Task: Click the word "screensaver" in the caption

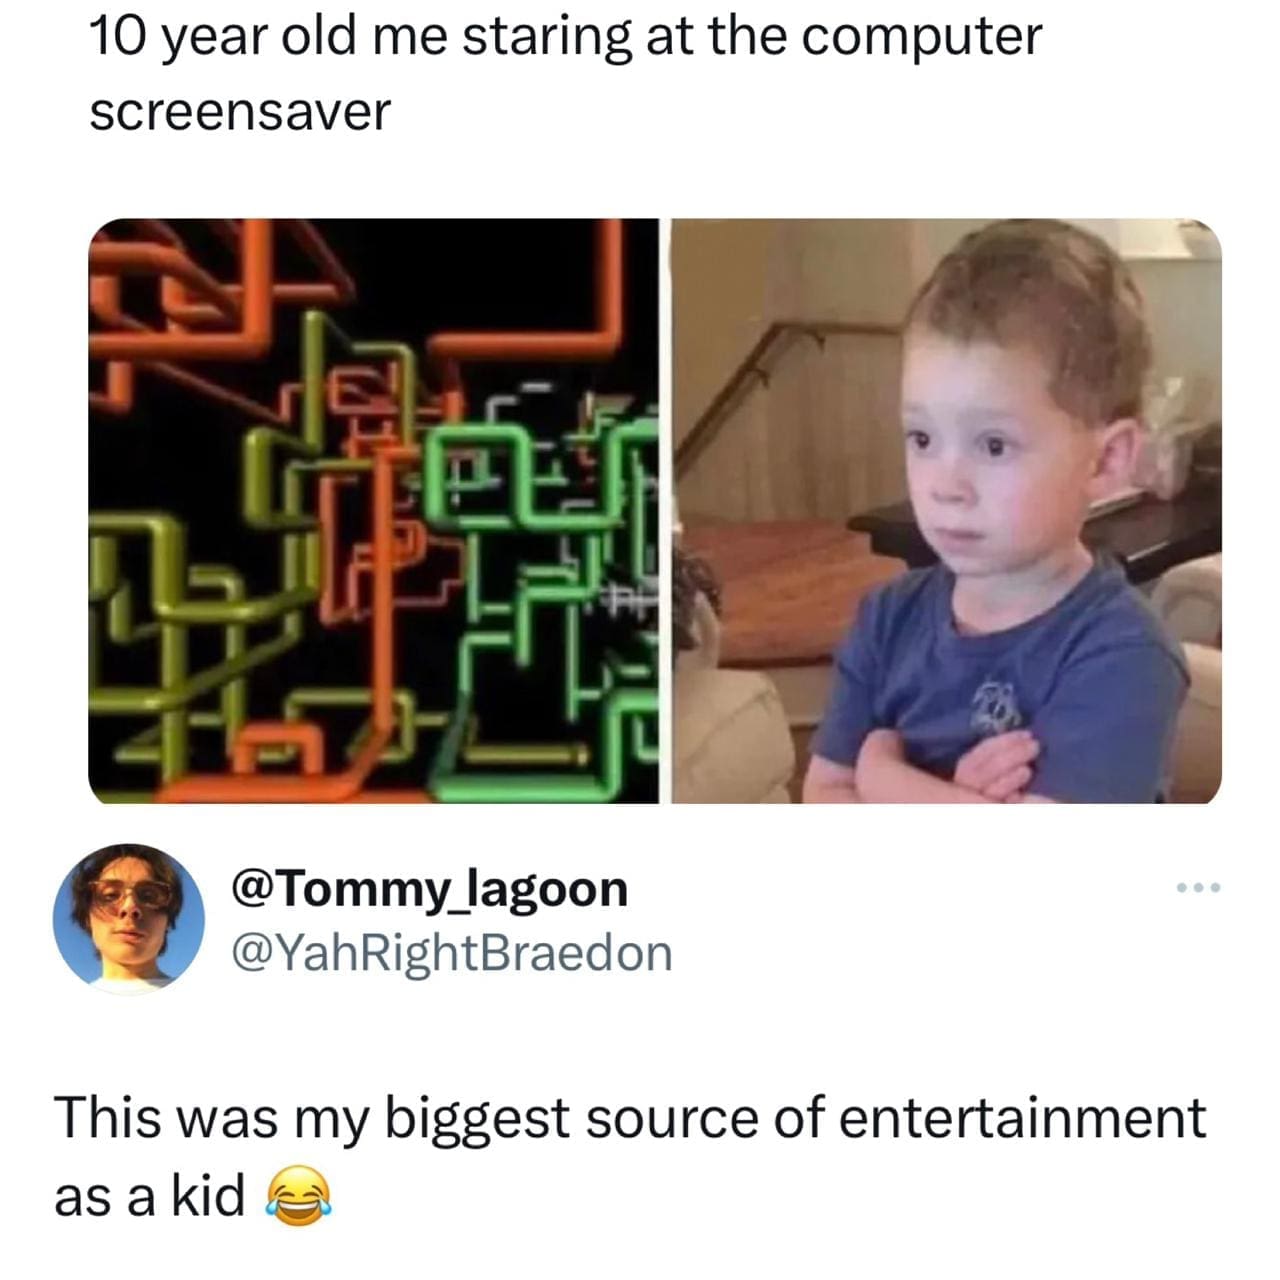Action: pos(240,112)
